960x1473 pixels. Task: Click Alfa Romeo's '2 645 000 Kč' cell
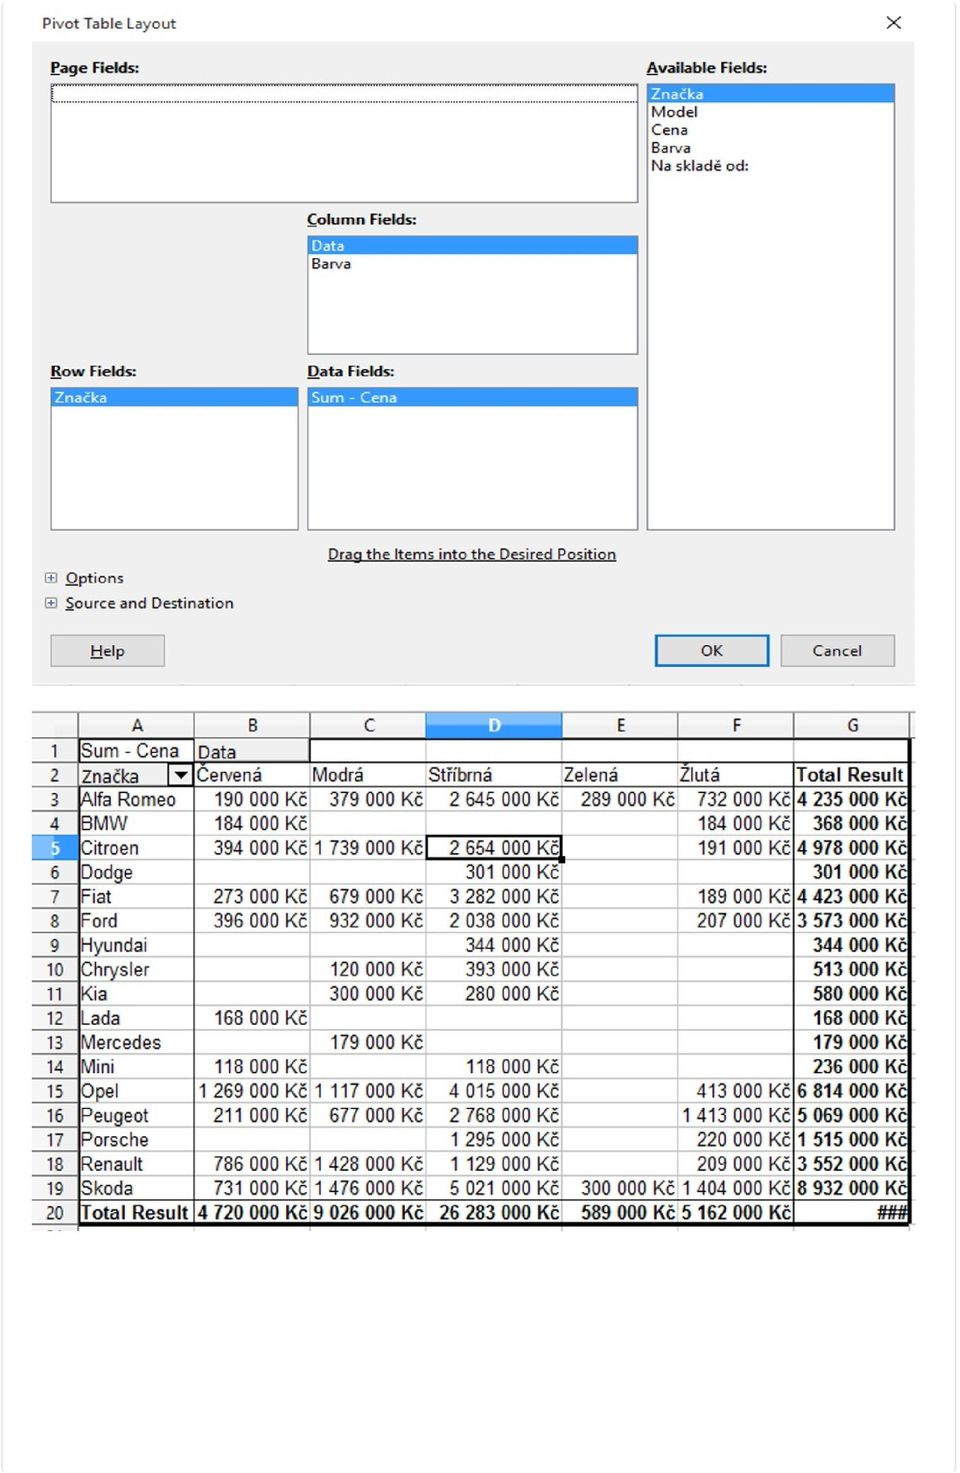pos(494,800)
